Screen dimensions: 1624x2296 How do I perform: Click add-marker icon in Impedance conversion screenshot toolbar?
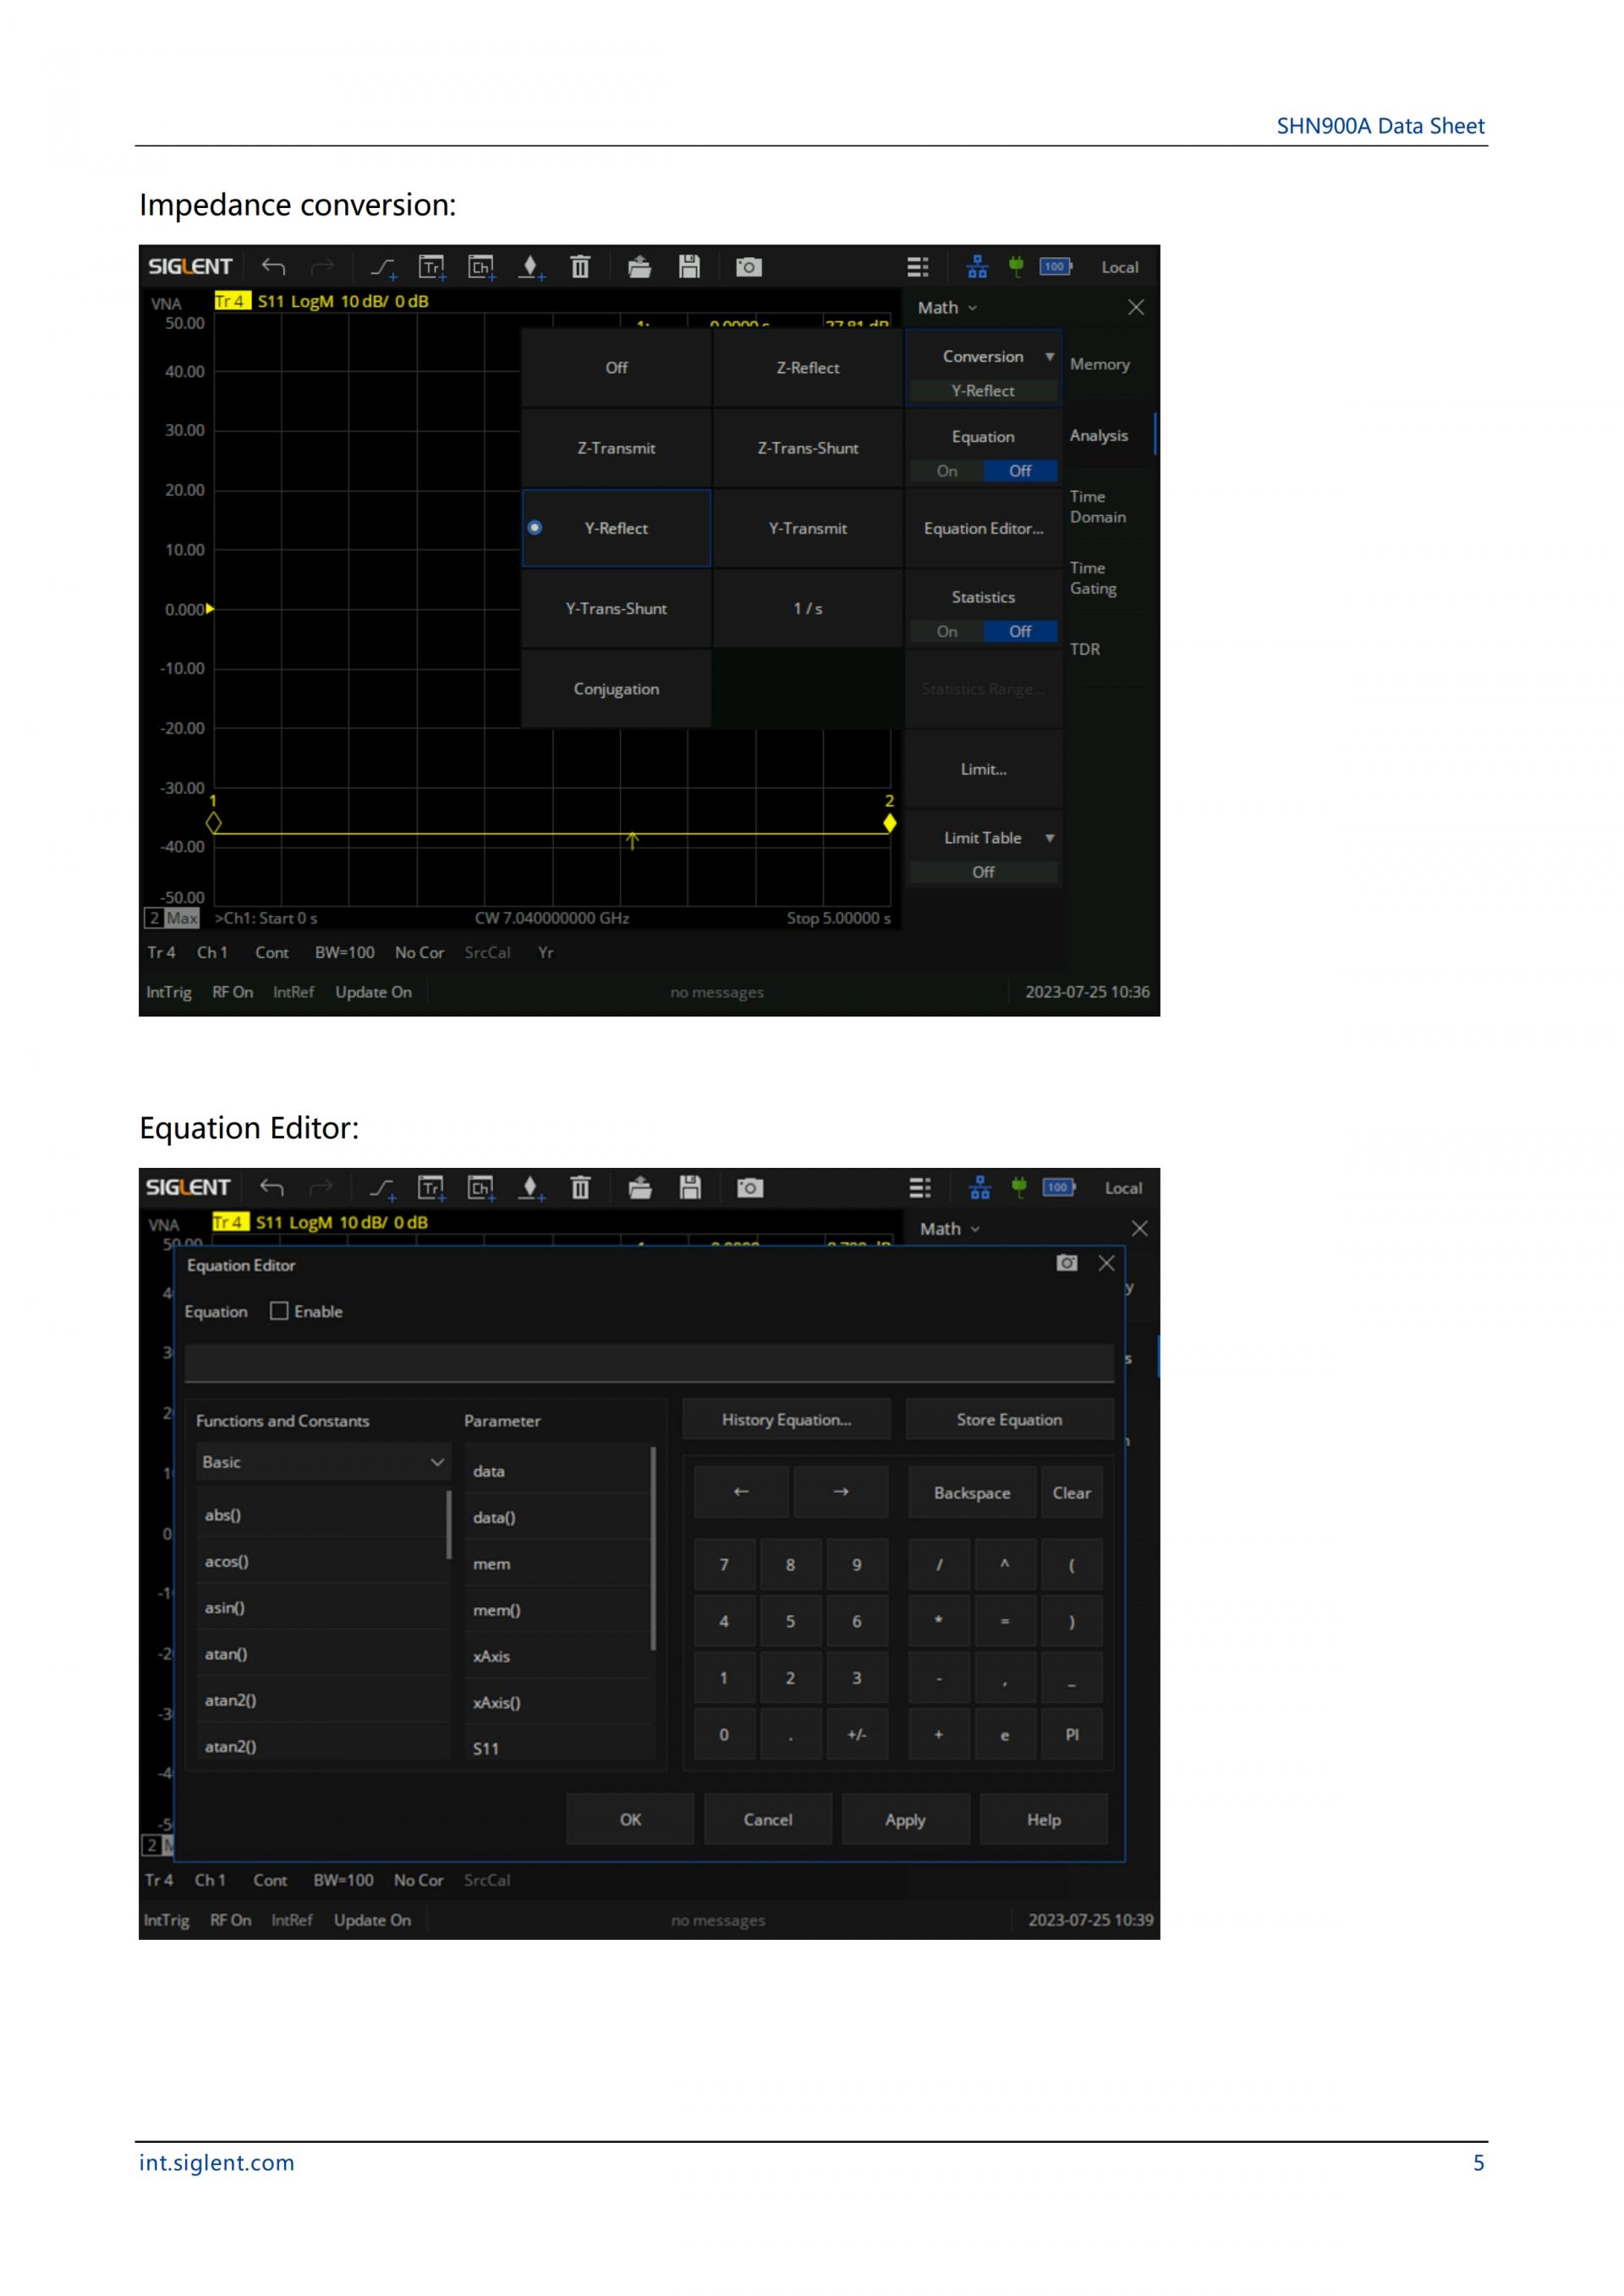532,267
